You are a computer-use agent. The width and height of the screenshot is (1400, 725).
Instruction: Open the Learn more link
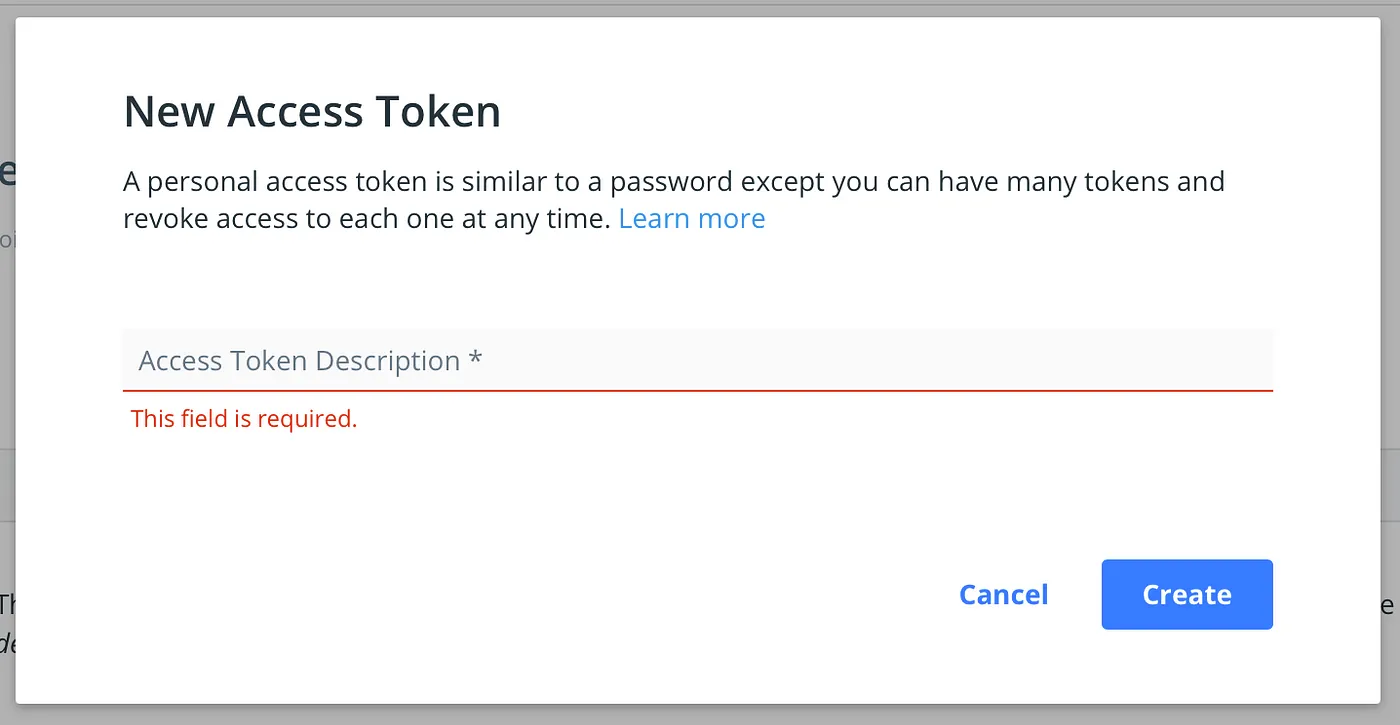click(692, 218)
